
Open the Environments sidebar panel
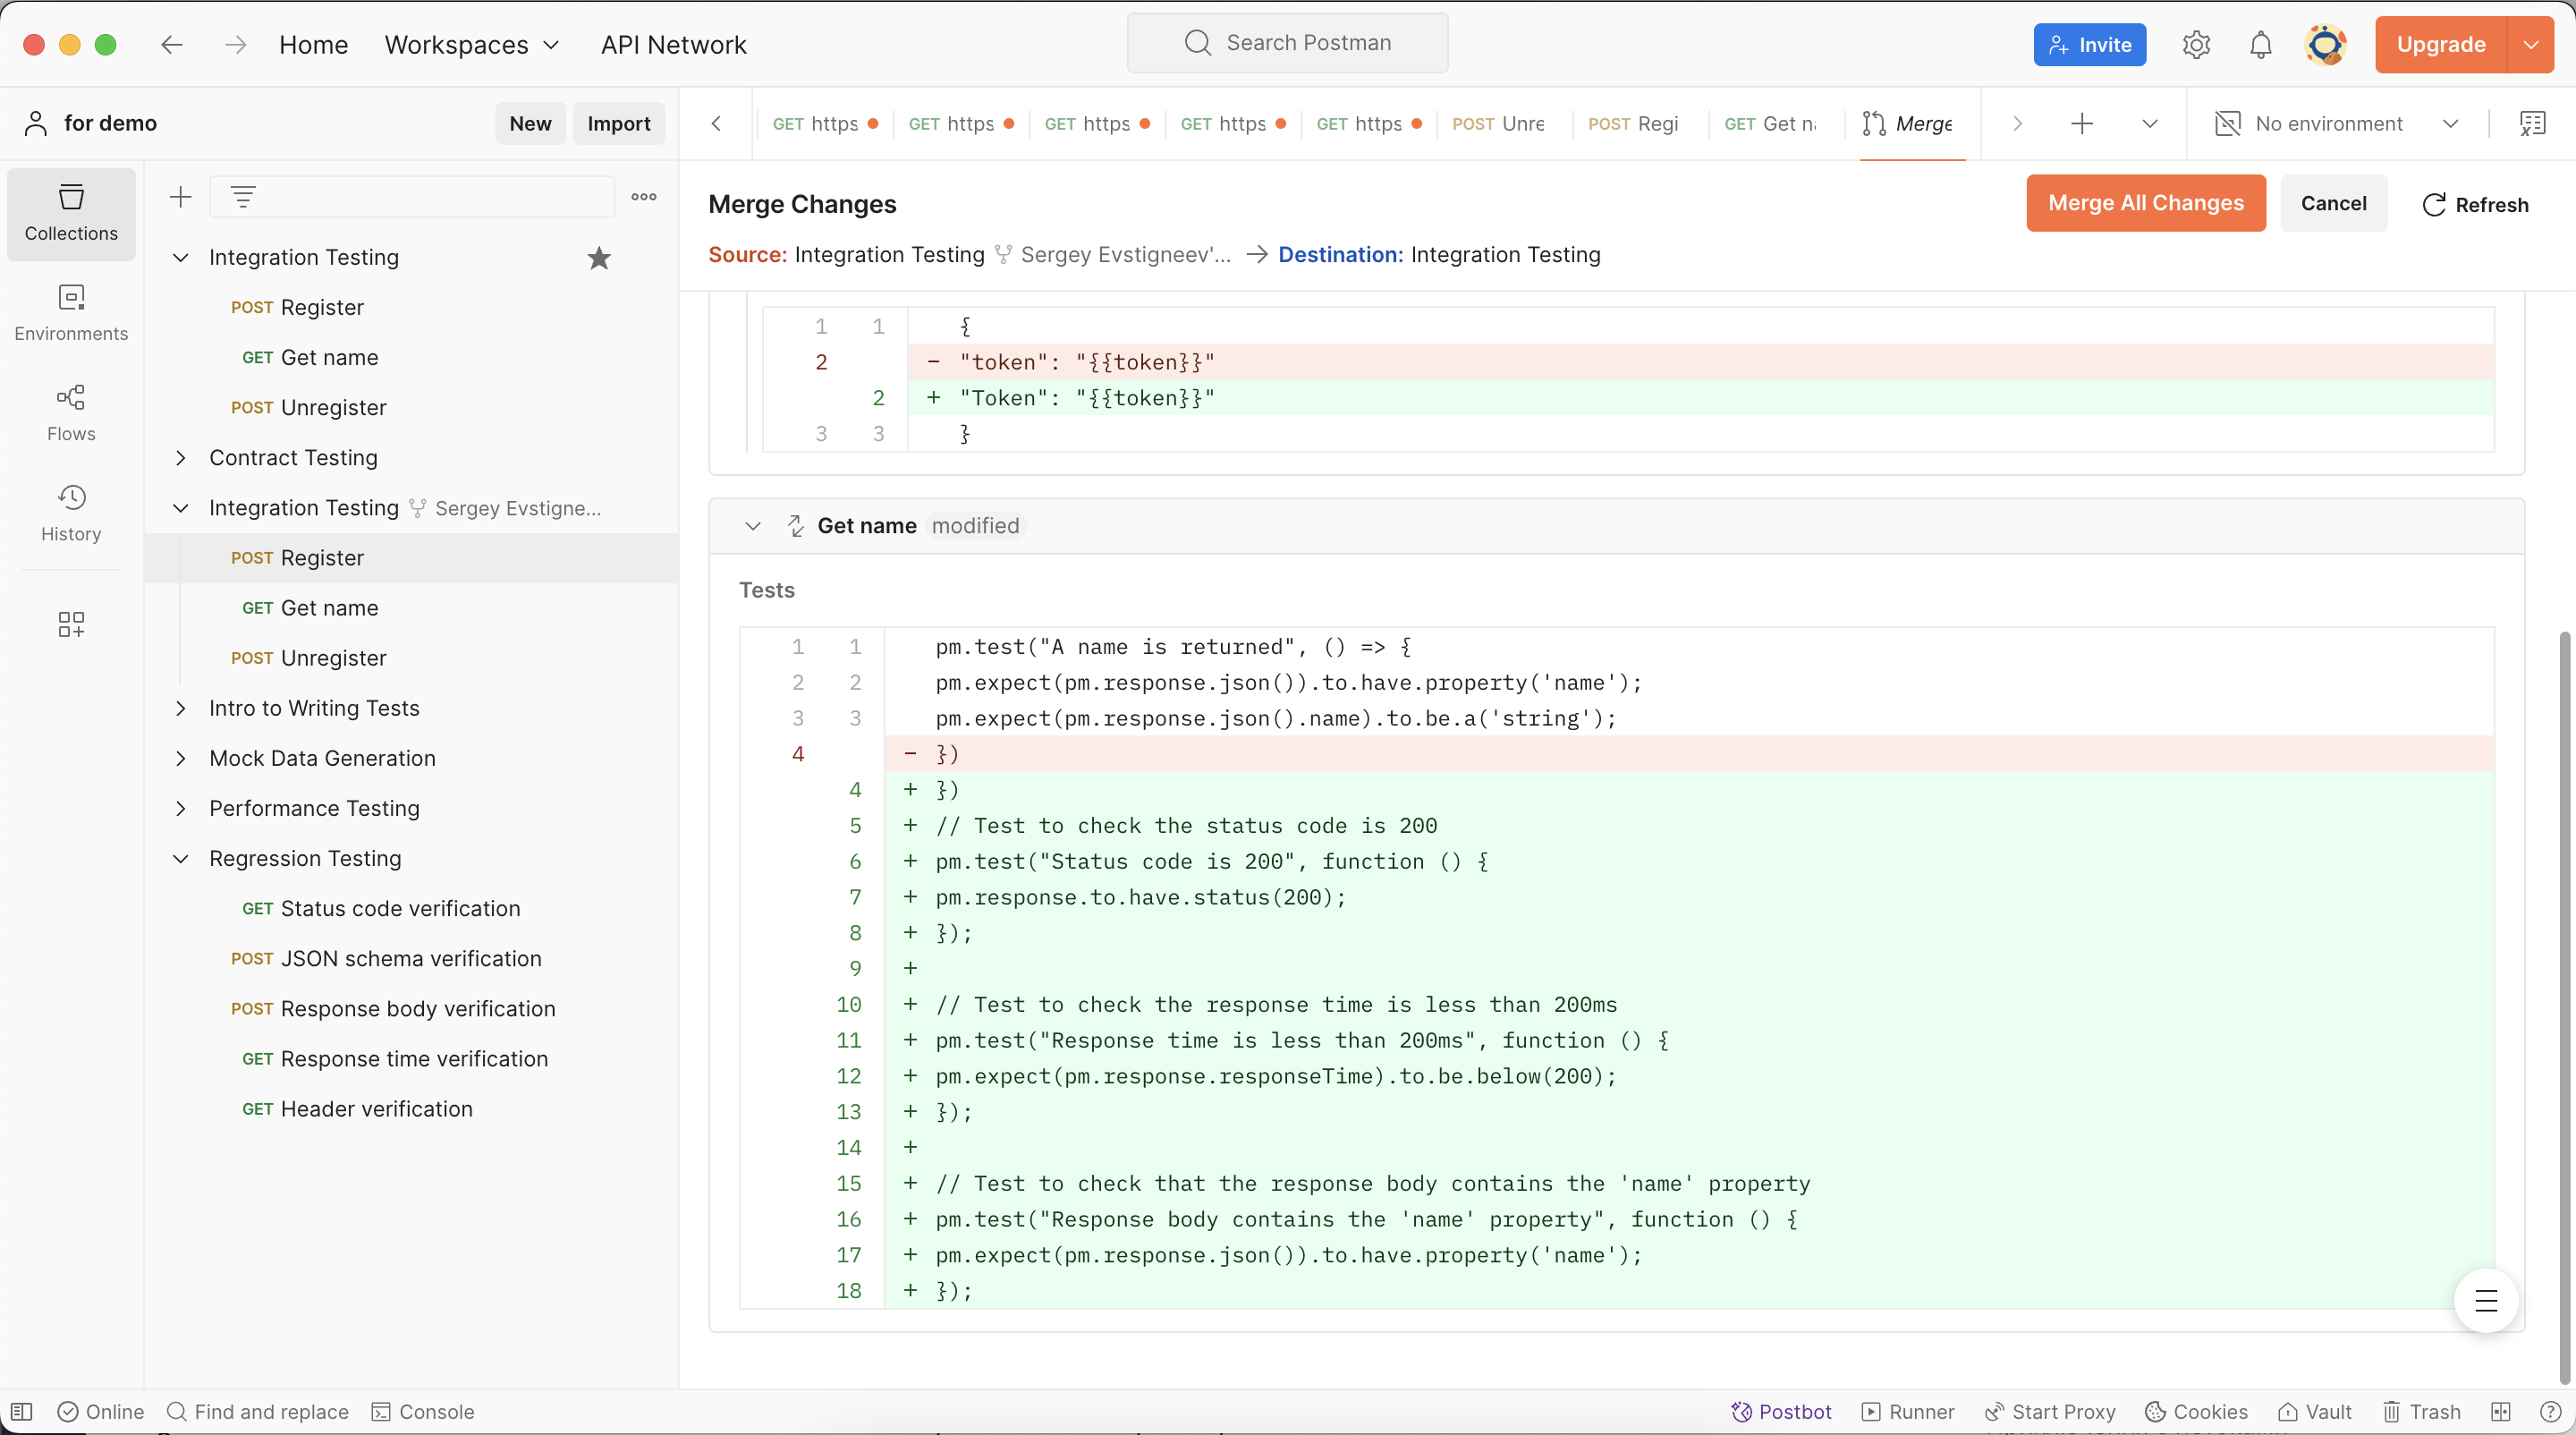pyautogui.click(x=71, y=314)
